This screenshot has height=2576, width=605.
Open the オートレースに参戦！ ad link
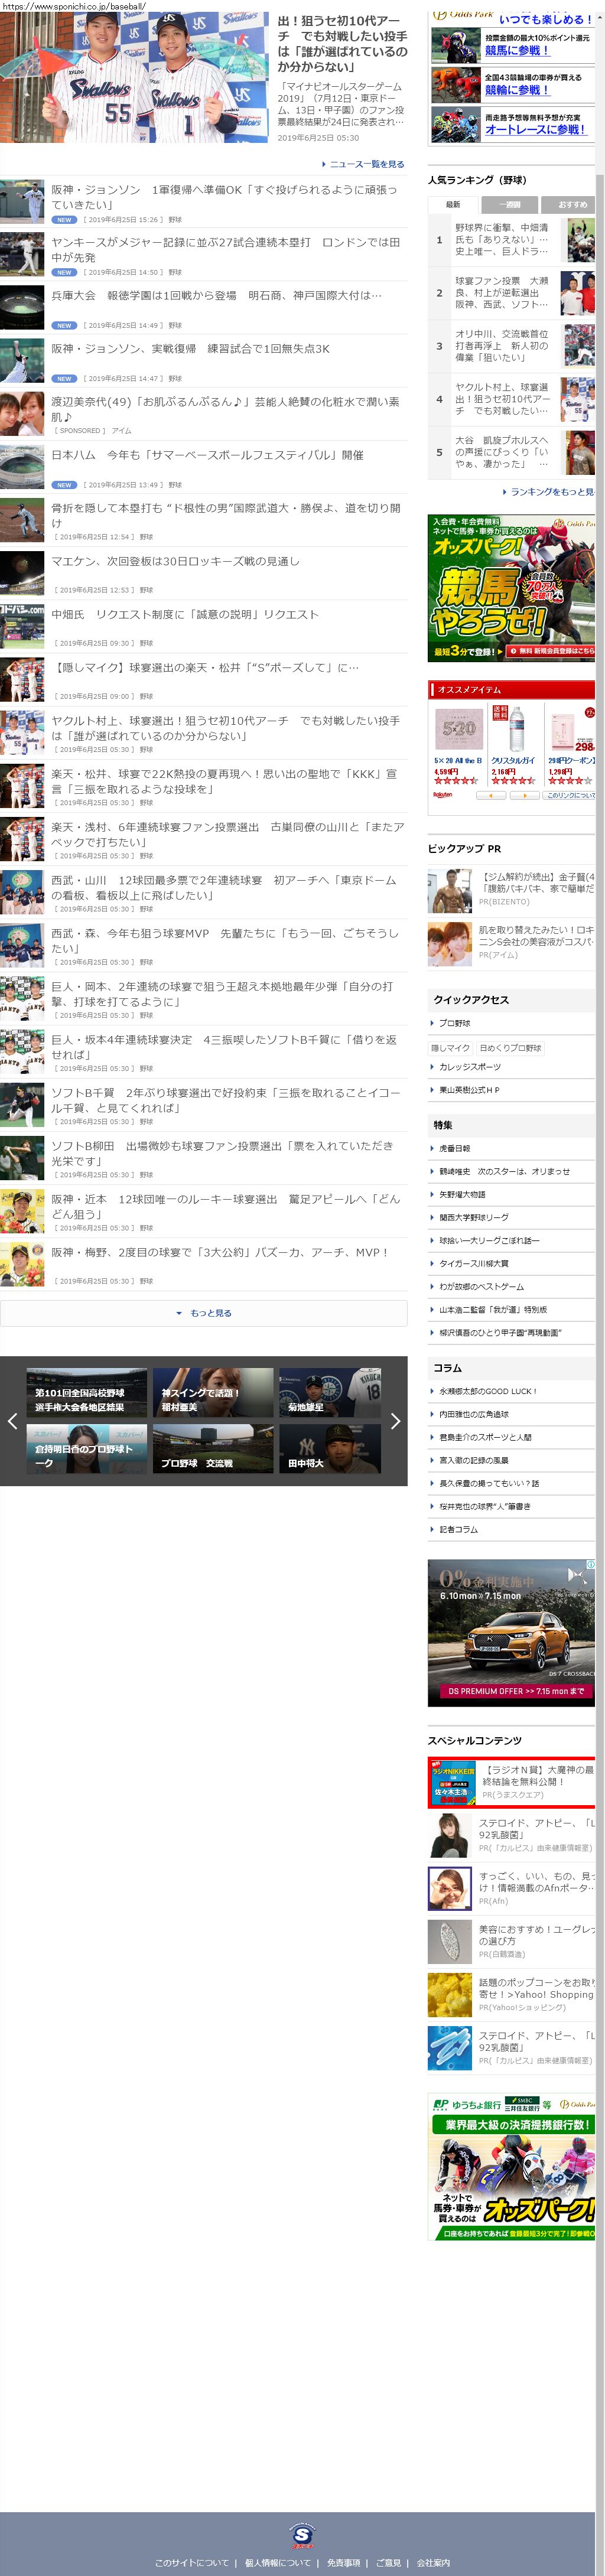pos(535,130)
